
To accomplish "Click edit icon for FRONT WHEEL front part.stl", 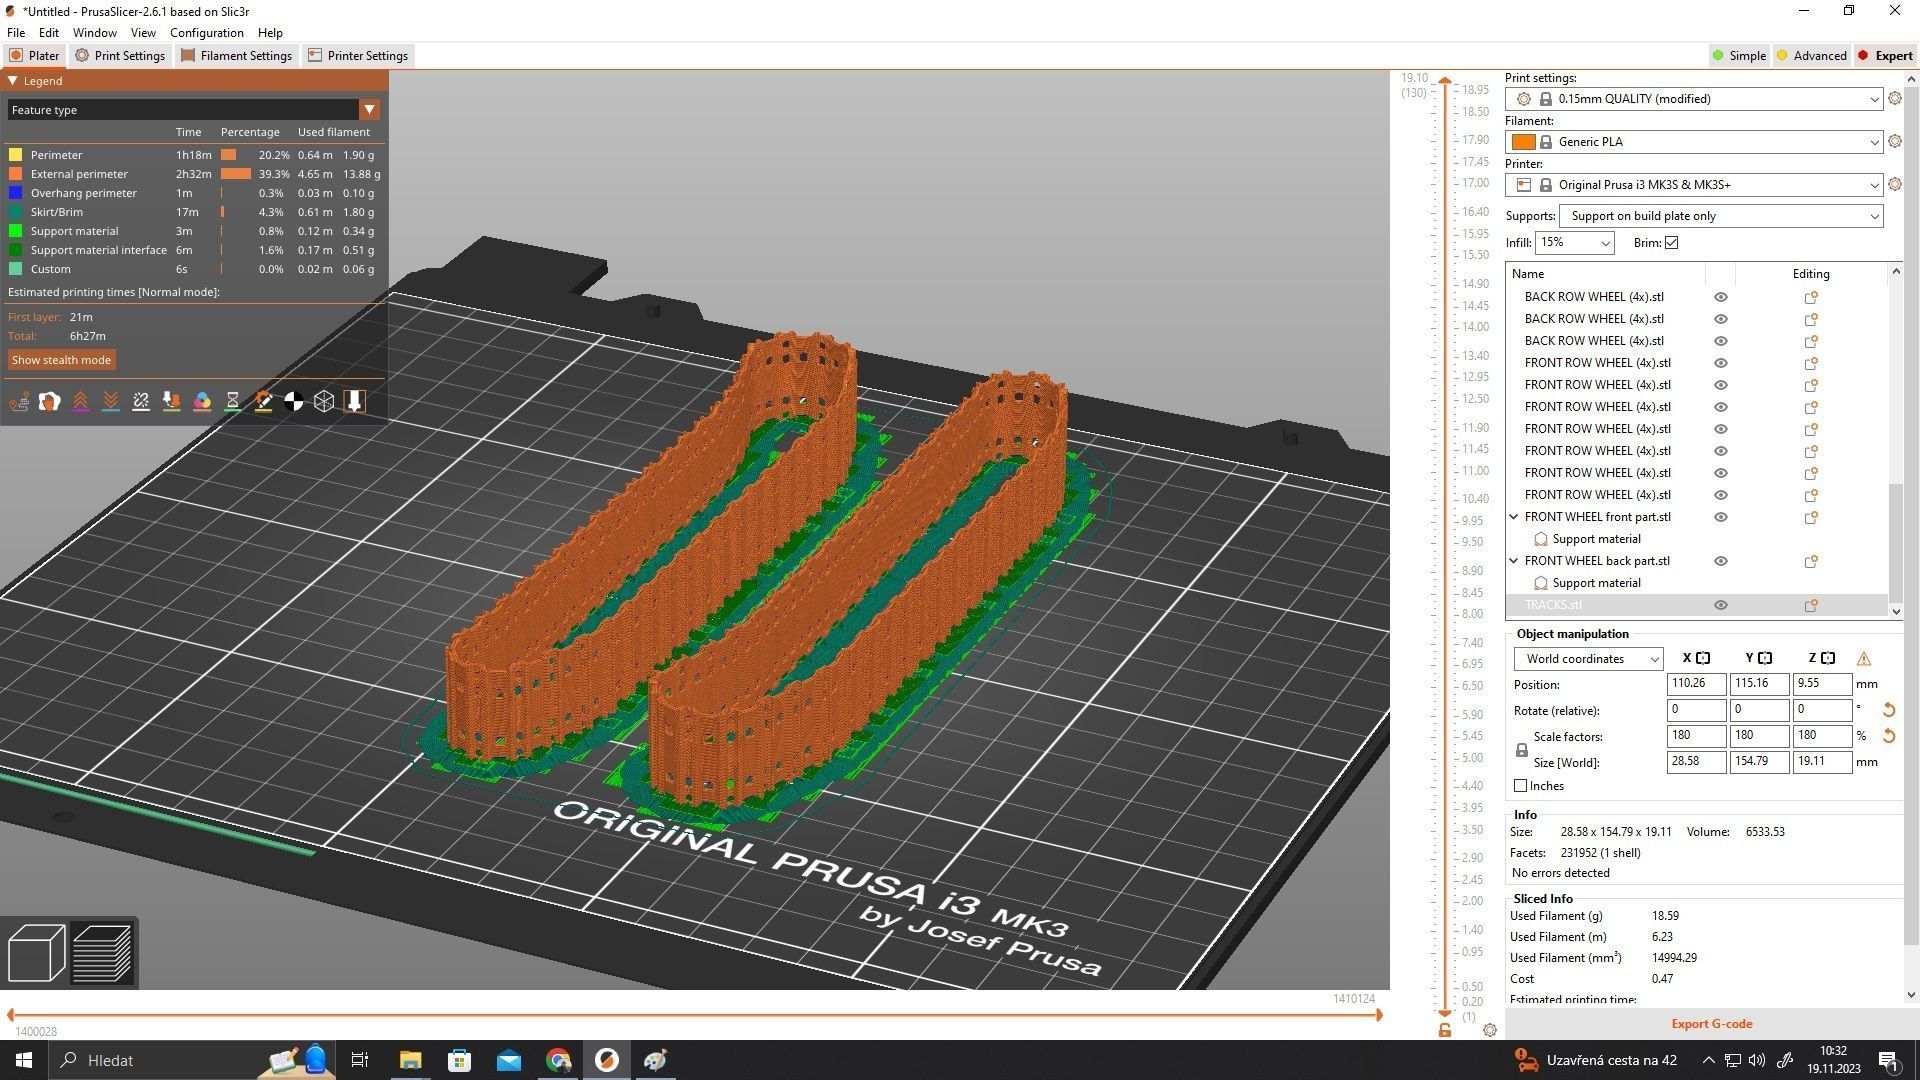I will click(1810, 517).
